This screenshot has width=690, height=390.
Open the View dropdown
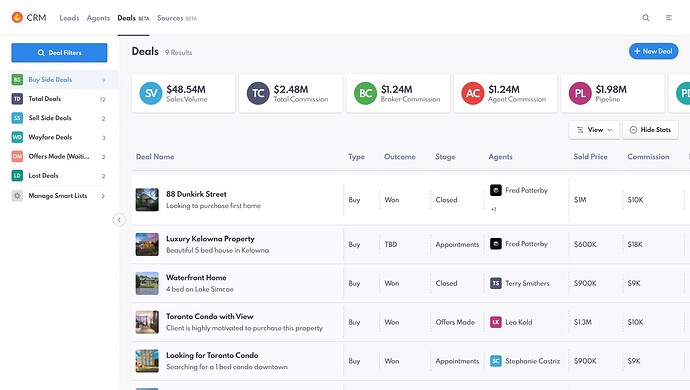(x=594, y=130)
